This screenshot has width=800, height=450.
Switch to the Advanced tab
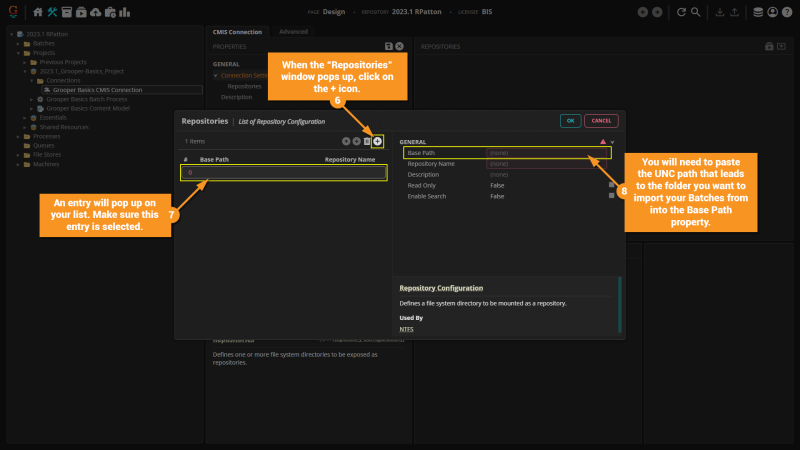[x=293, y=32]
